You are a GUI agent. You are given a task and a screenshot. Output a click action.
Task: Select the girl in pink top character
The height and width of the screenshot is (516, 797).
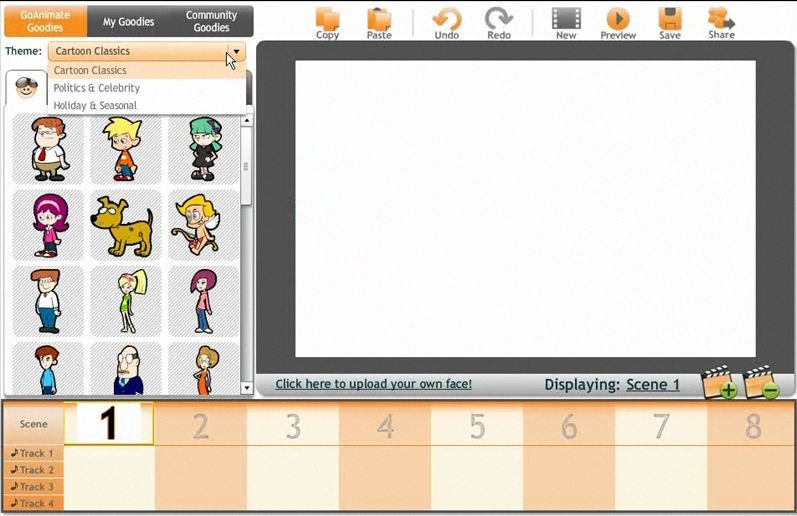204,301
